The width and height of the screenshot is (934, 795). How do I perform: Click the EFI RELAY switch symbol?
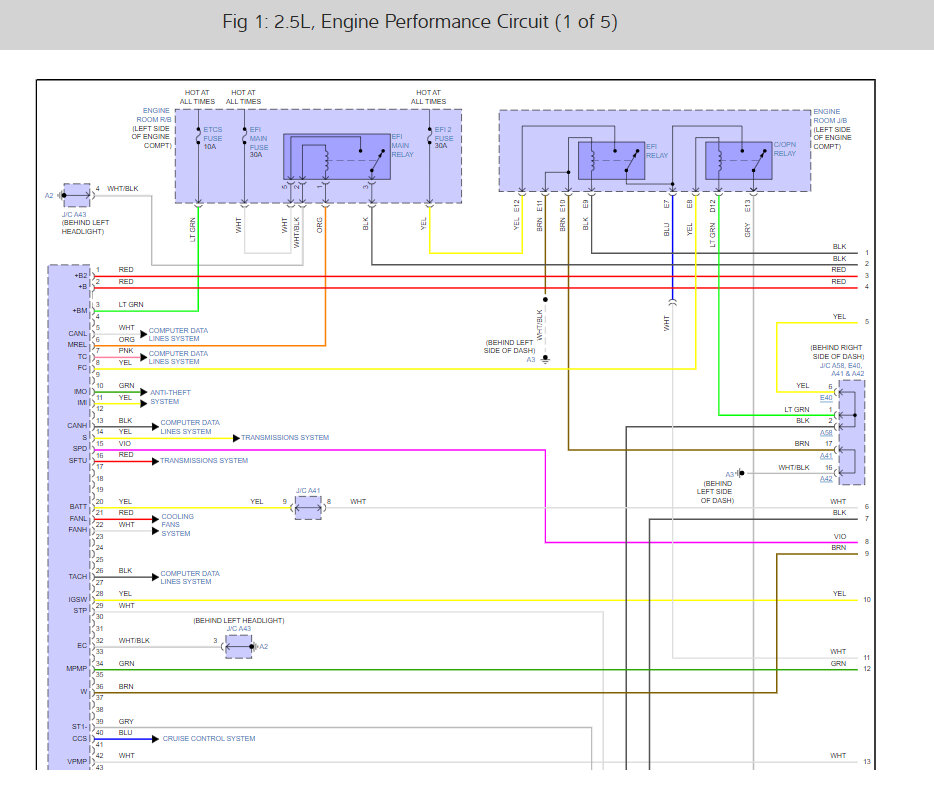(612, 161)
